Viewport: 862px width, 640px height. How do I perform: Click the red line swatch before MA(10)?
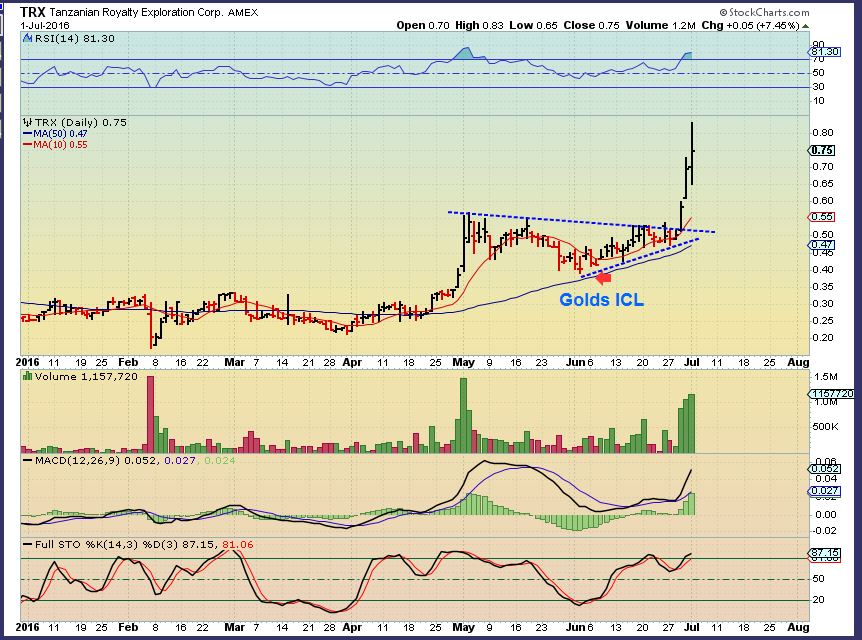28,145
